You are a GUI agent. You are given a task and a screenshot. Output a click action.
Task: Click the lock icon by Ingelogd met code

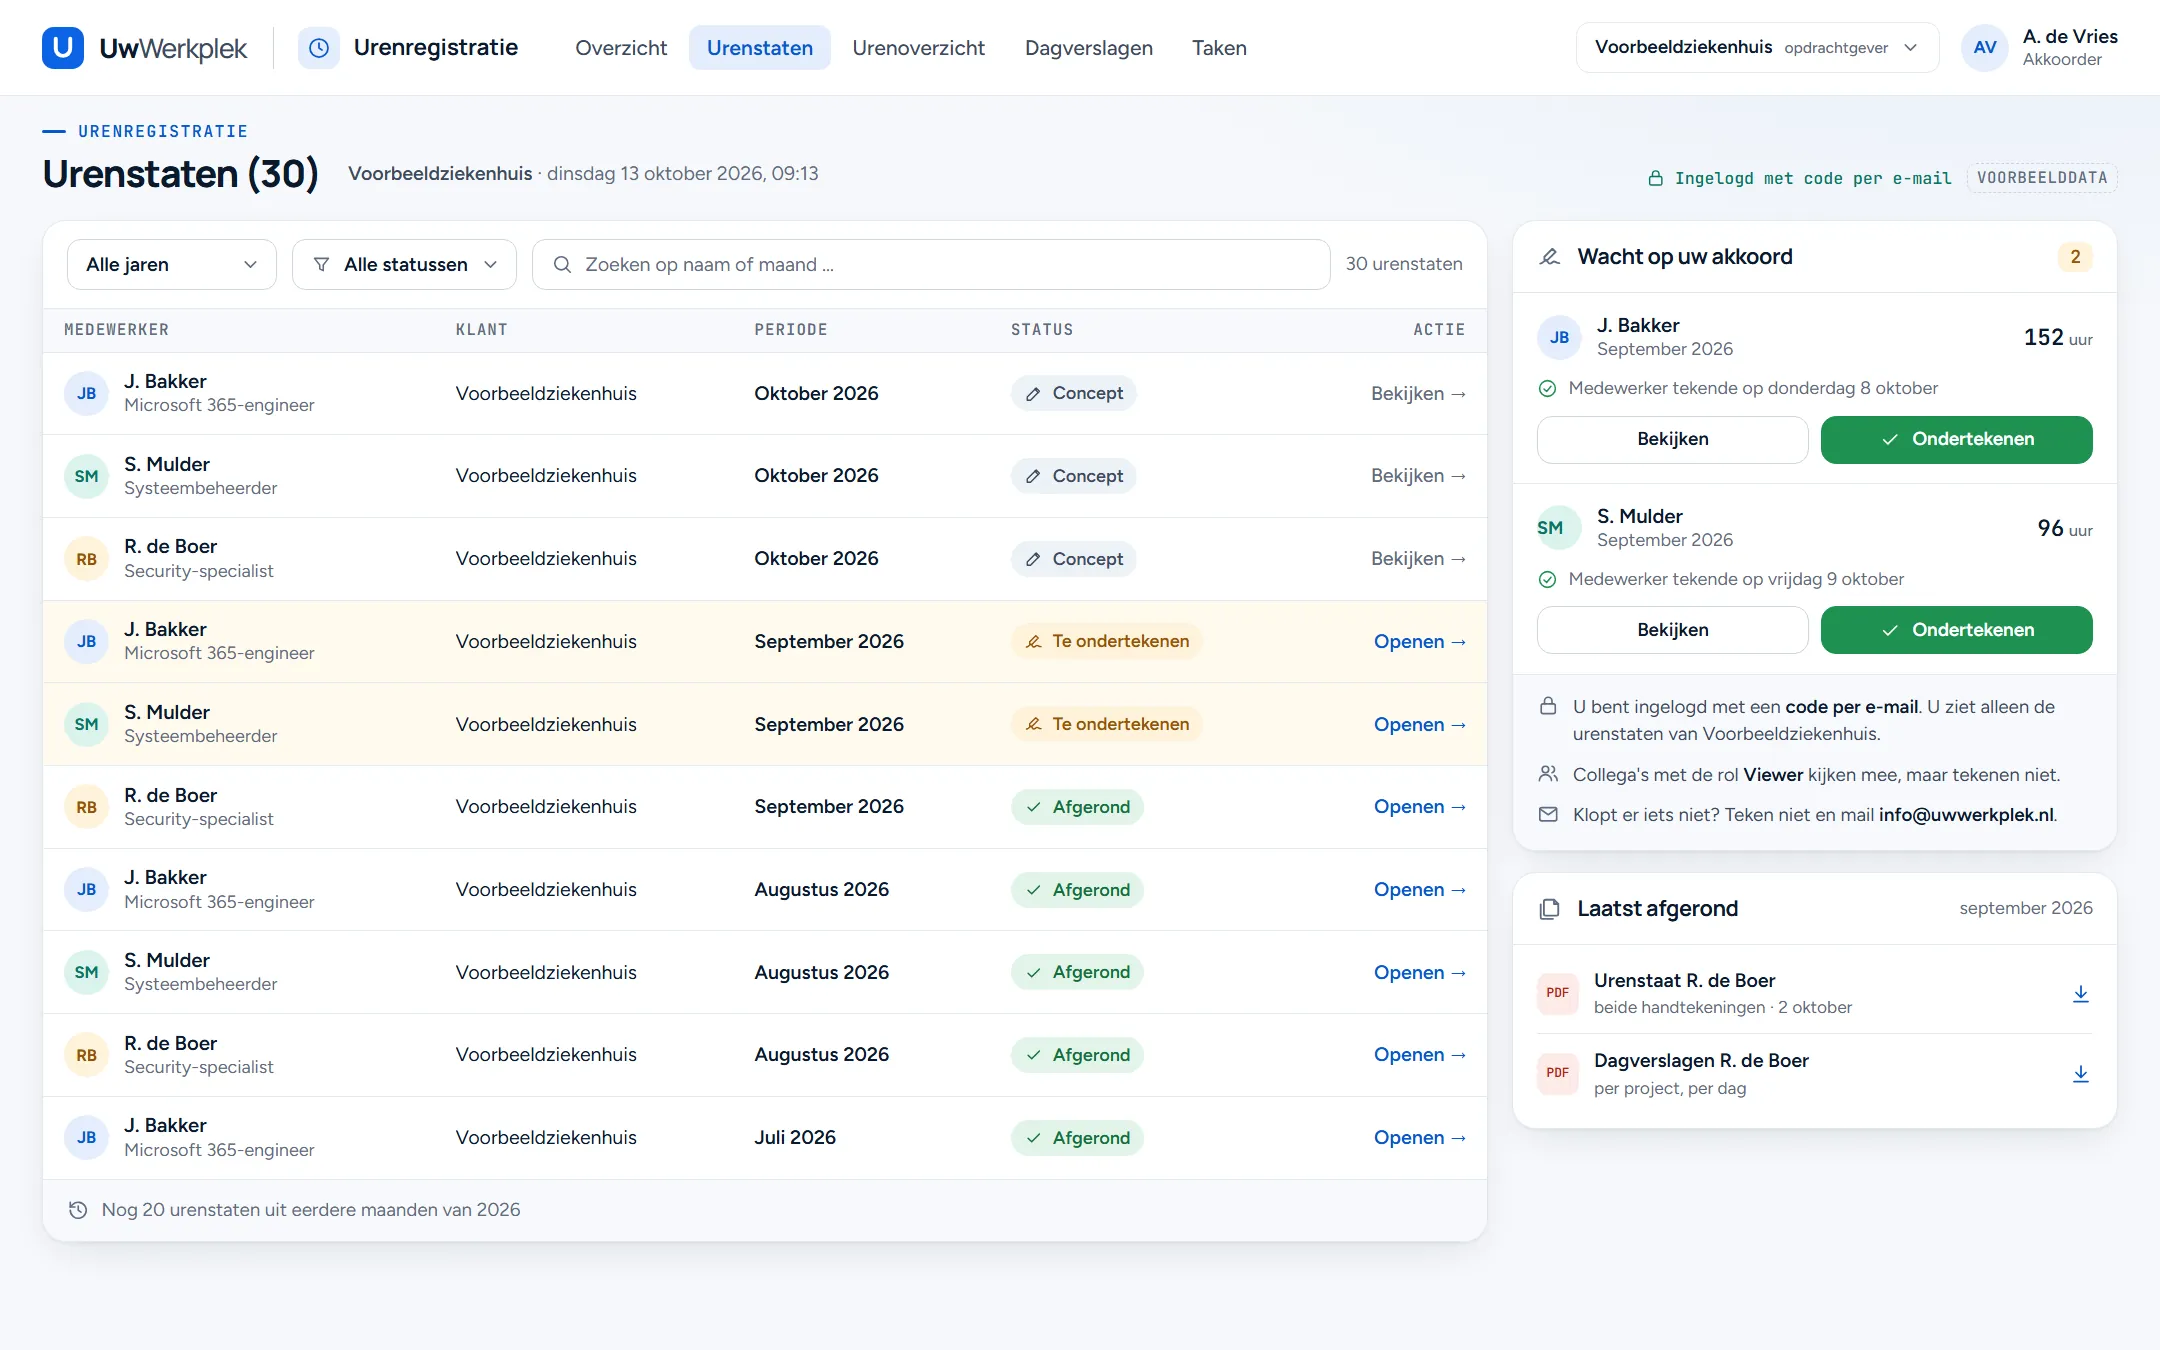[x=1656, y=178]
